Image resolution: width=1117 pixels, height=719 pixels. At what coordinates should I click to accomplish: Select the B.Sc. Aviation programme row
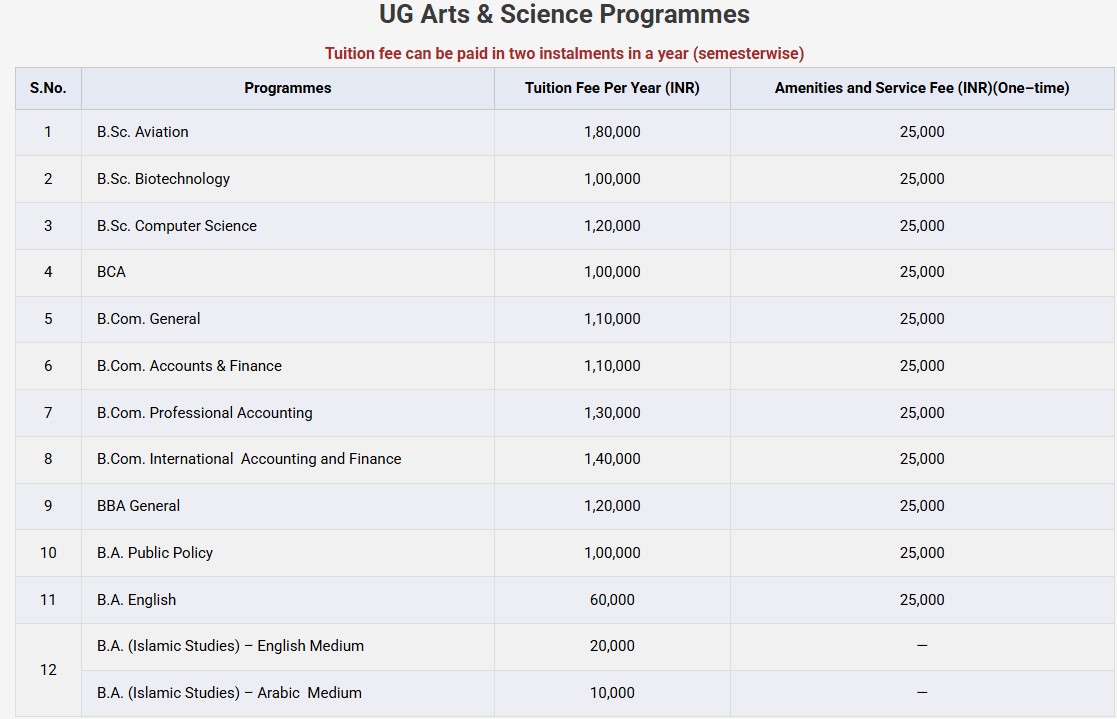143,132
